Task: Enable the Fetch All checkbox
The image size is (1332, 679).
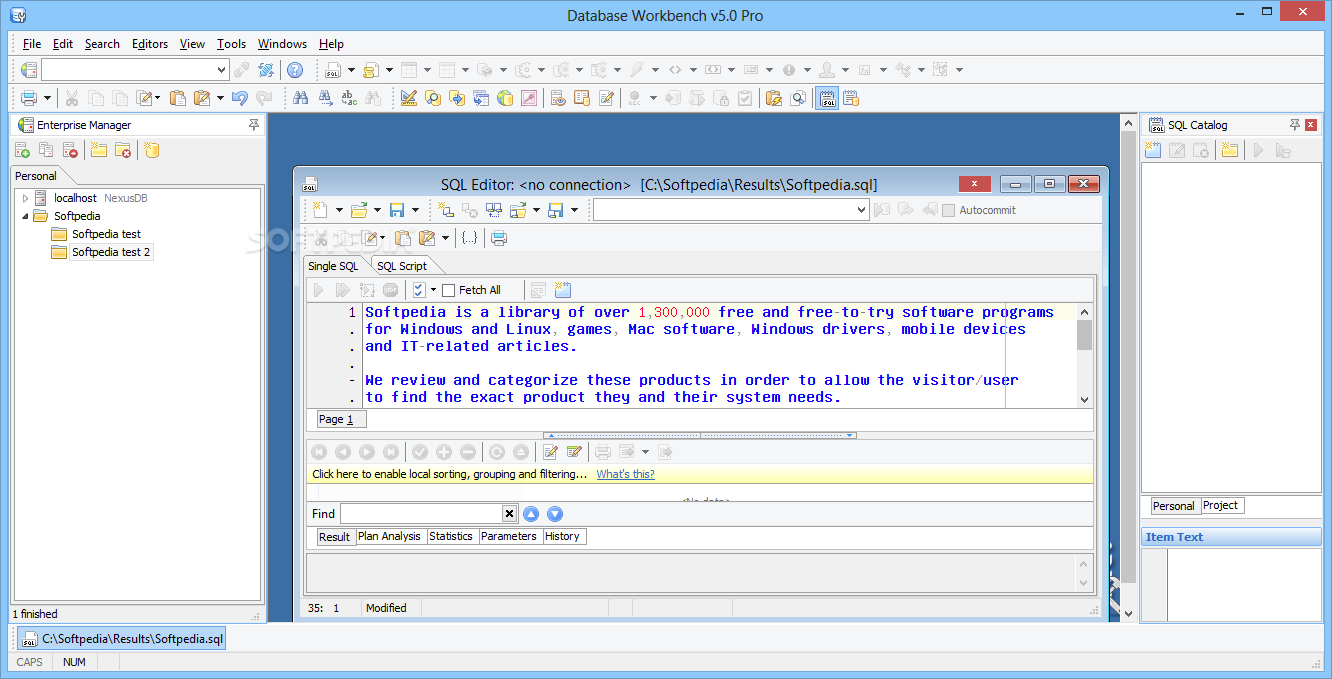Action: coord(449,290)
